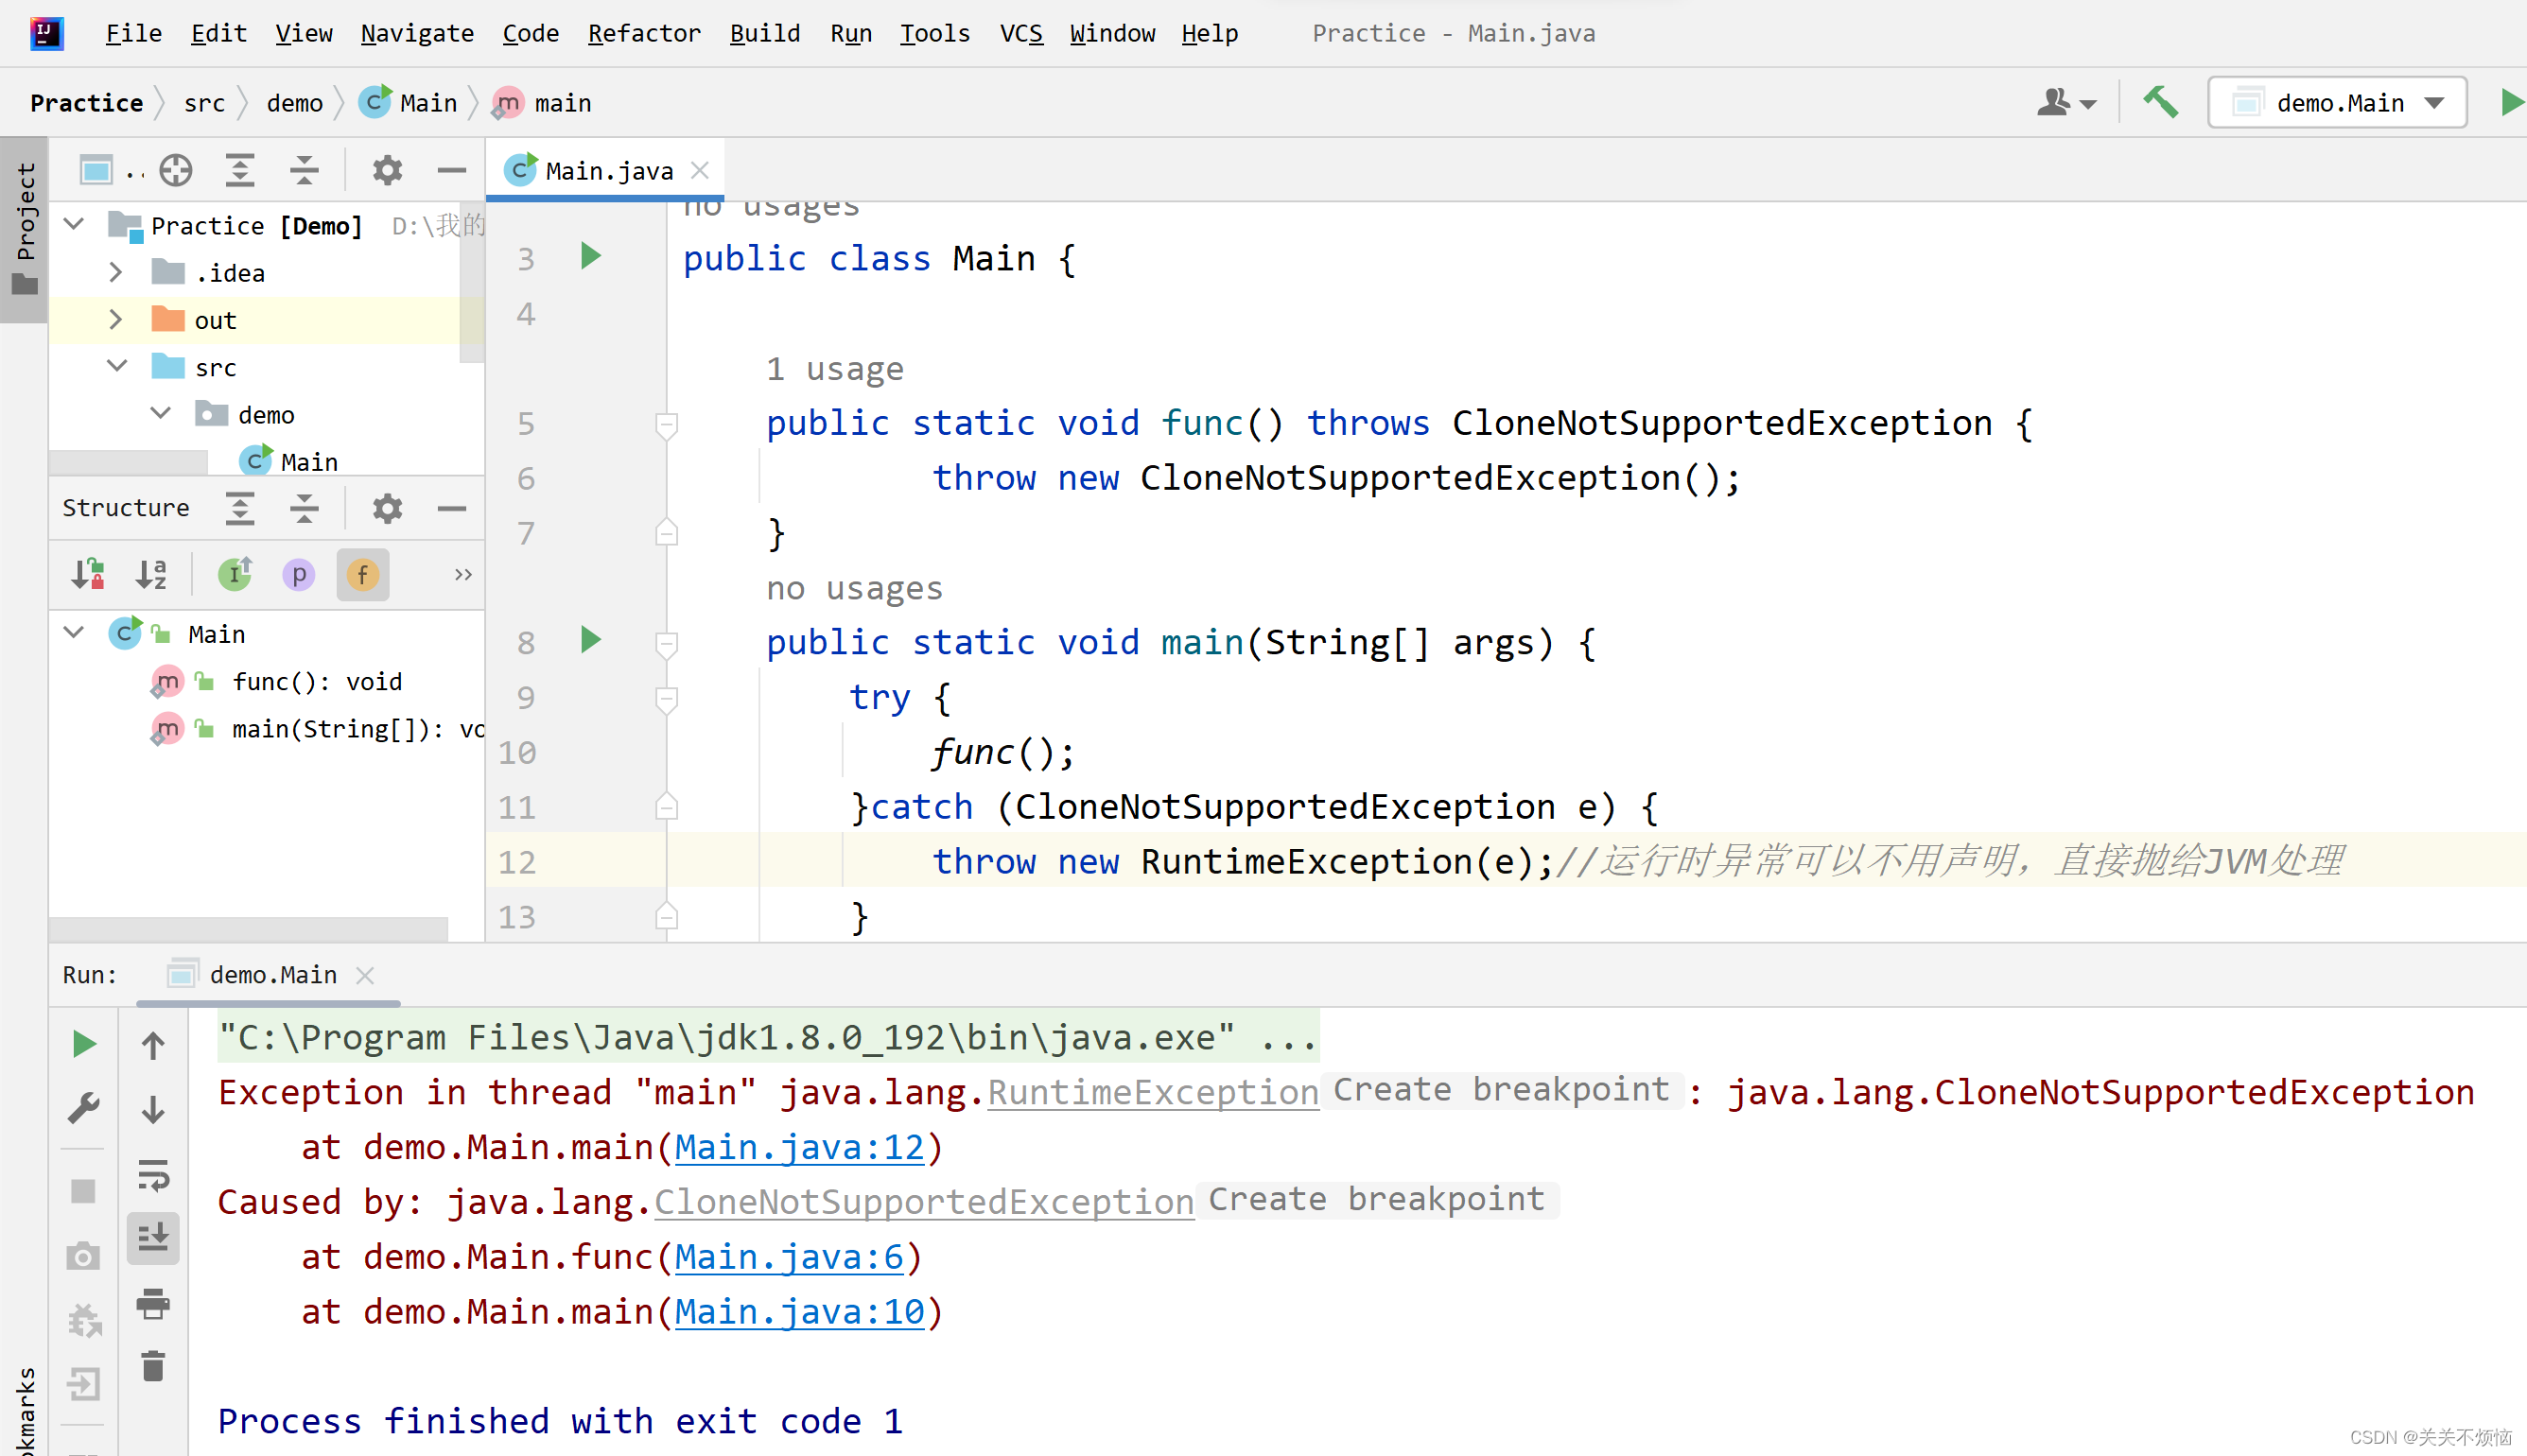The width and height of the screenshot is (2527, 1456).
Task: Select opened file locate target icon
Action: [176, 170]
